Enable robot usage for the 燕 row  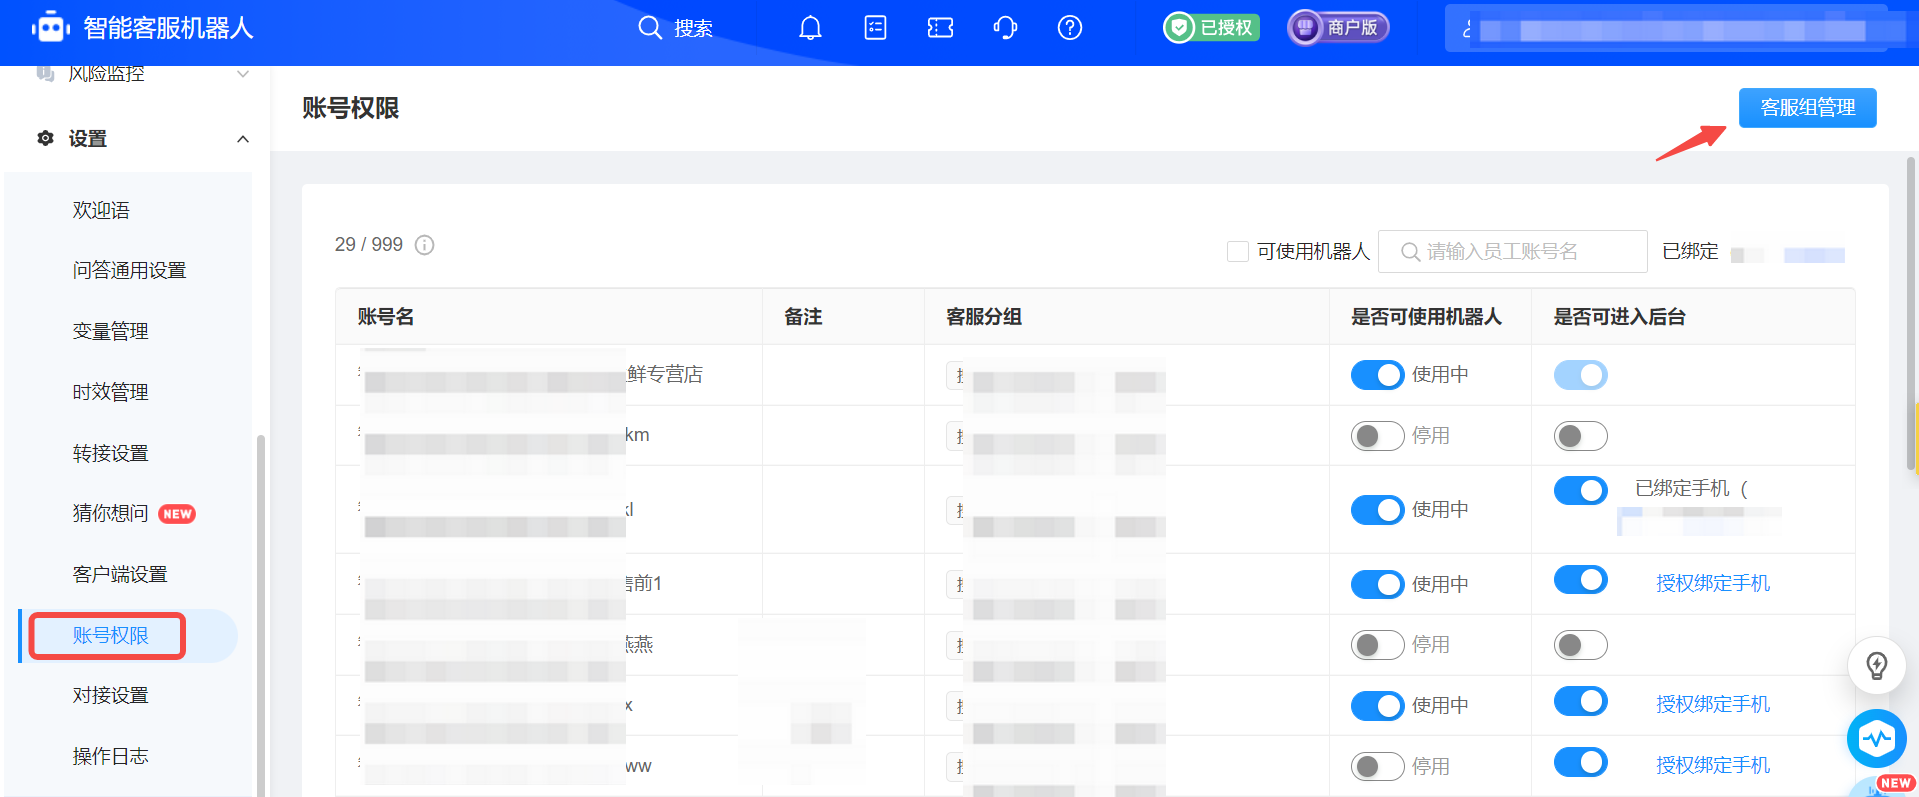(x=1377, y=645)
